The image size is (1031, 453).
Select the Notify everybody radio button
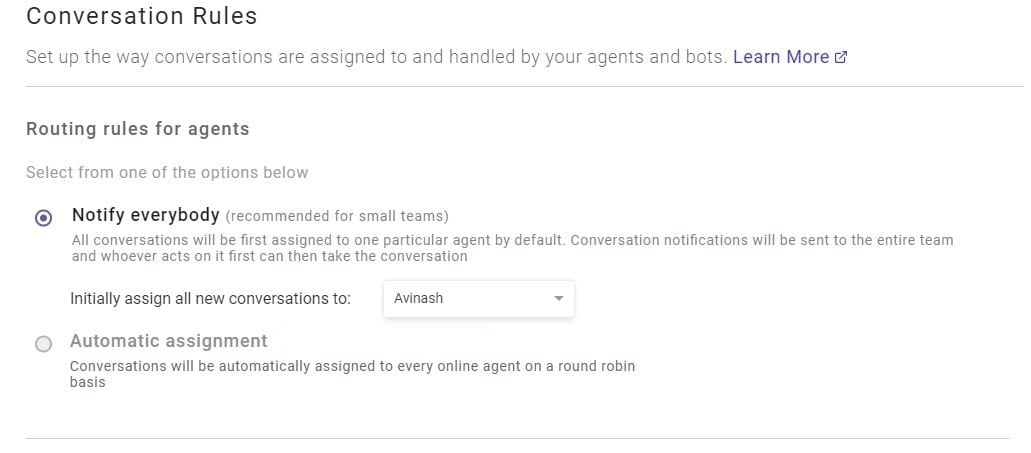coord(43,218)
